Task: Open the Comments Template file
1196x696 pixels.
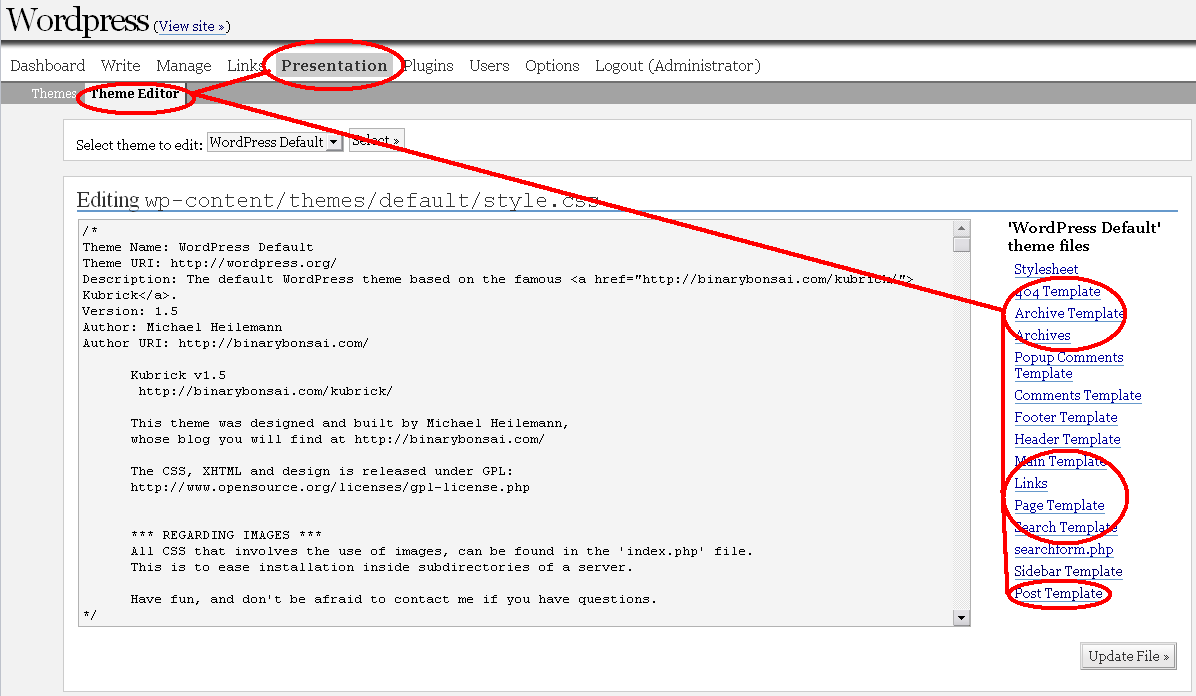Action: 1078,395
